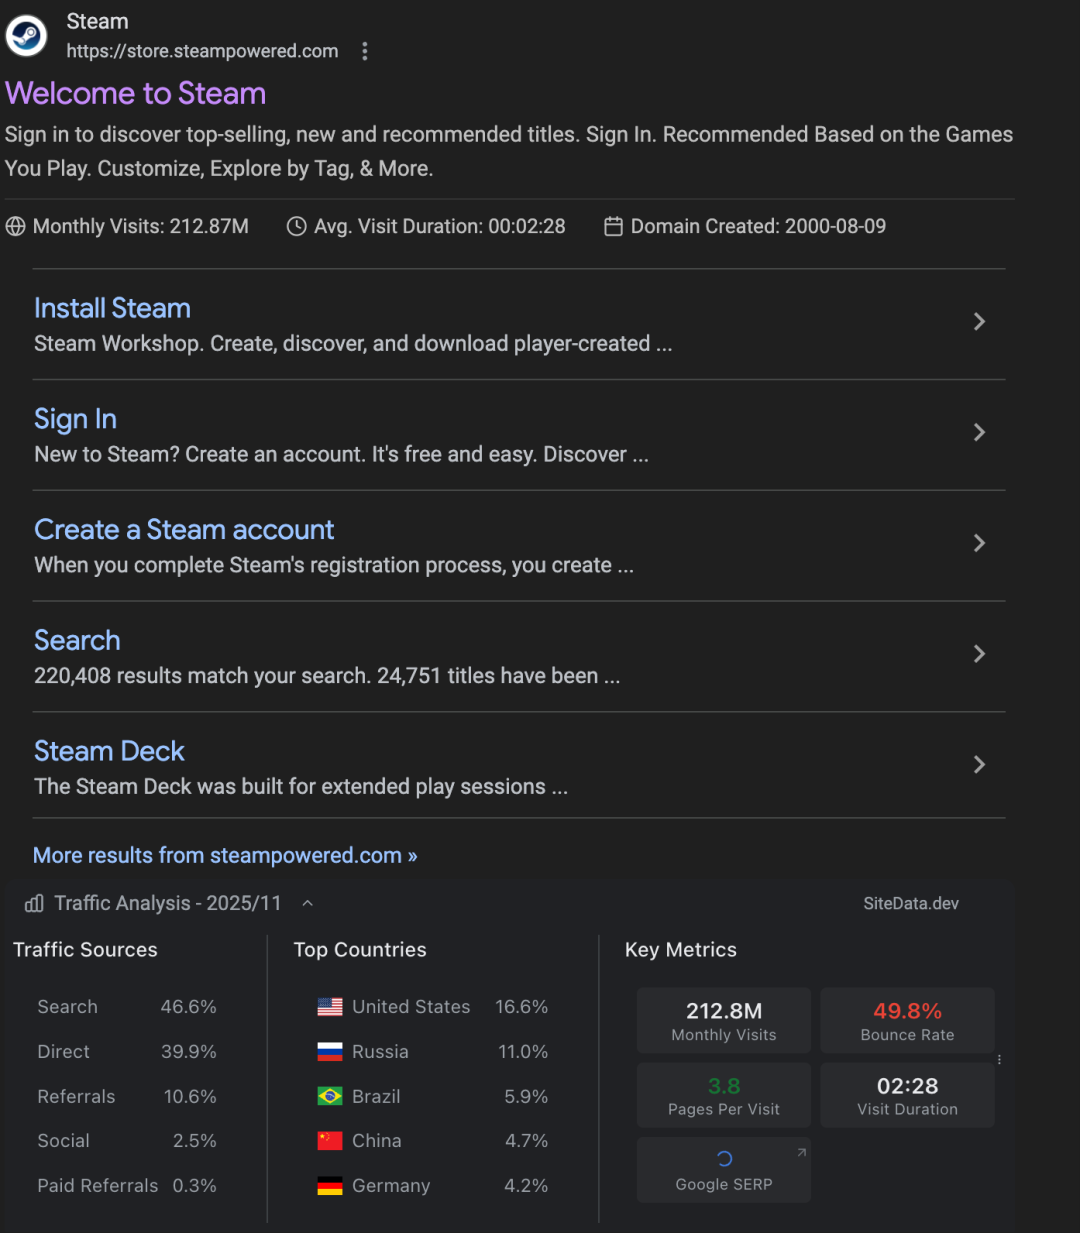Click the China flag icon
This screenshot has height=1233, width=1080.
[x=330, y=1141]
